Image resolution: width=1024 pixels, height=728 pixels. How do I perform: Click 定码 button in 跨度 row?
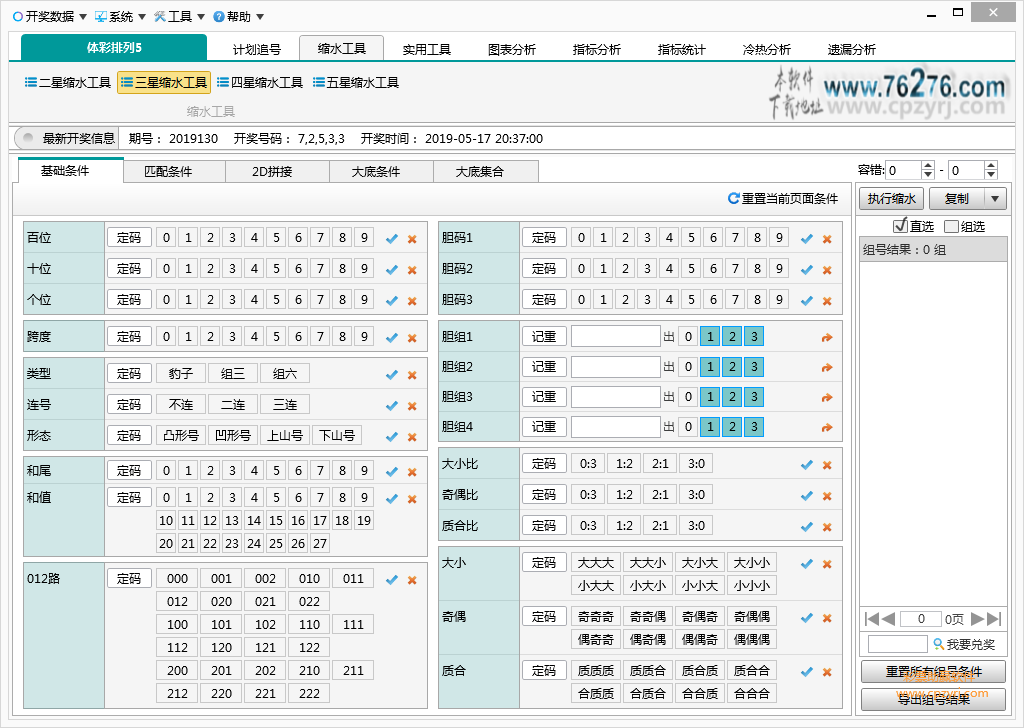129,336
